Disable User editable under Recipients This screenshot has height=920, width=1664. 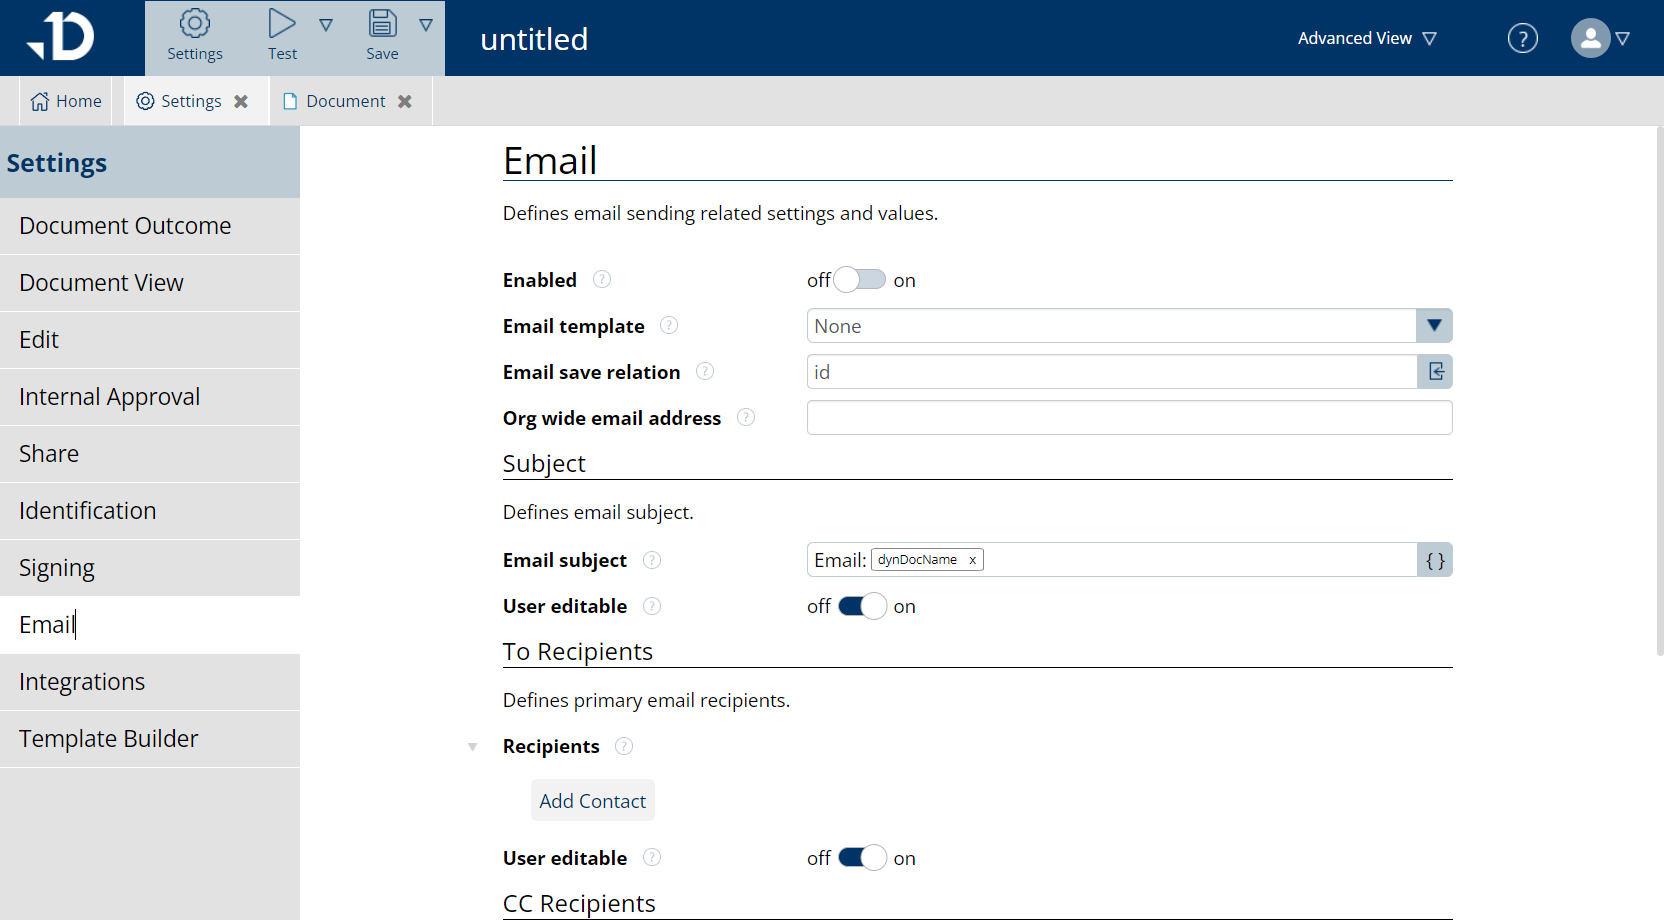pyautogui.click(x=860, y=857)
